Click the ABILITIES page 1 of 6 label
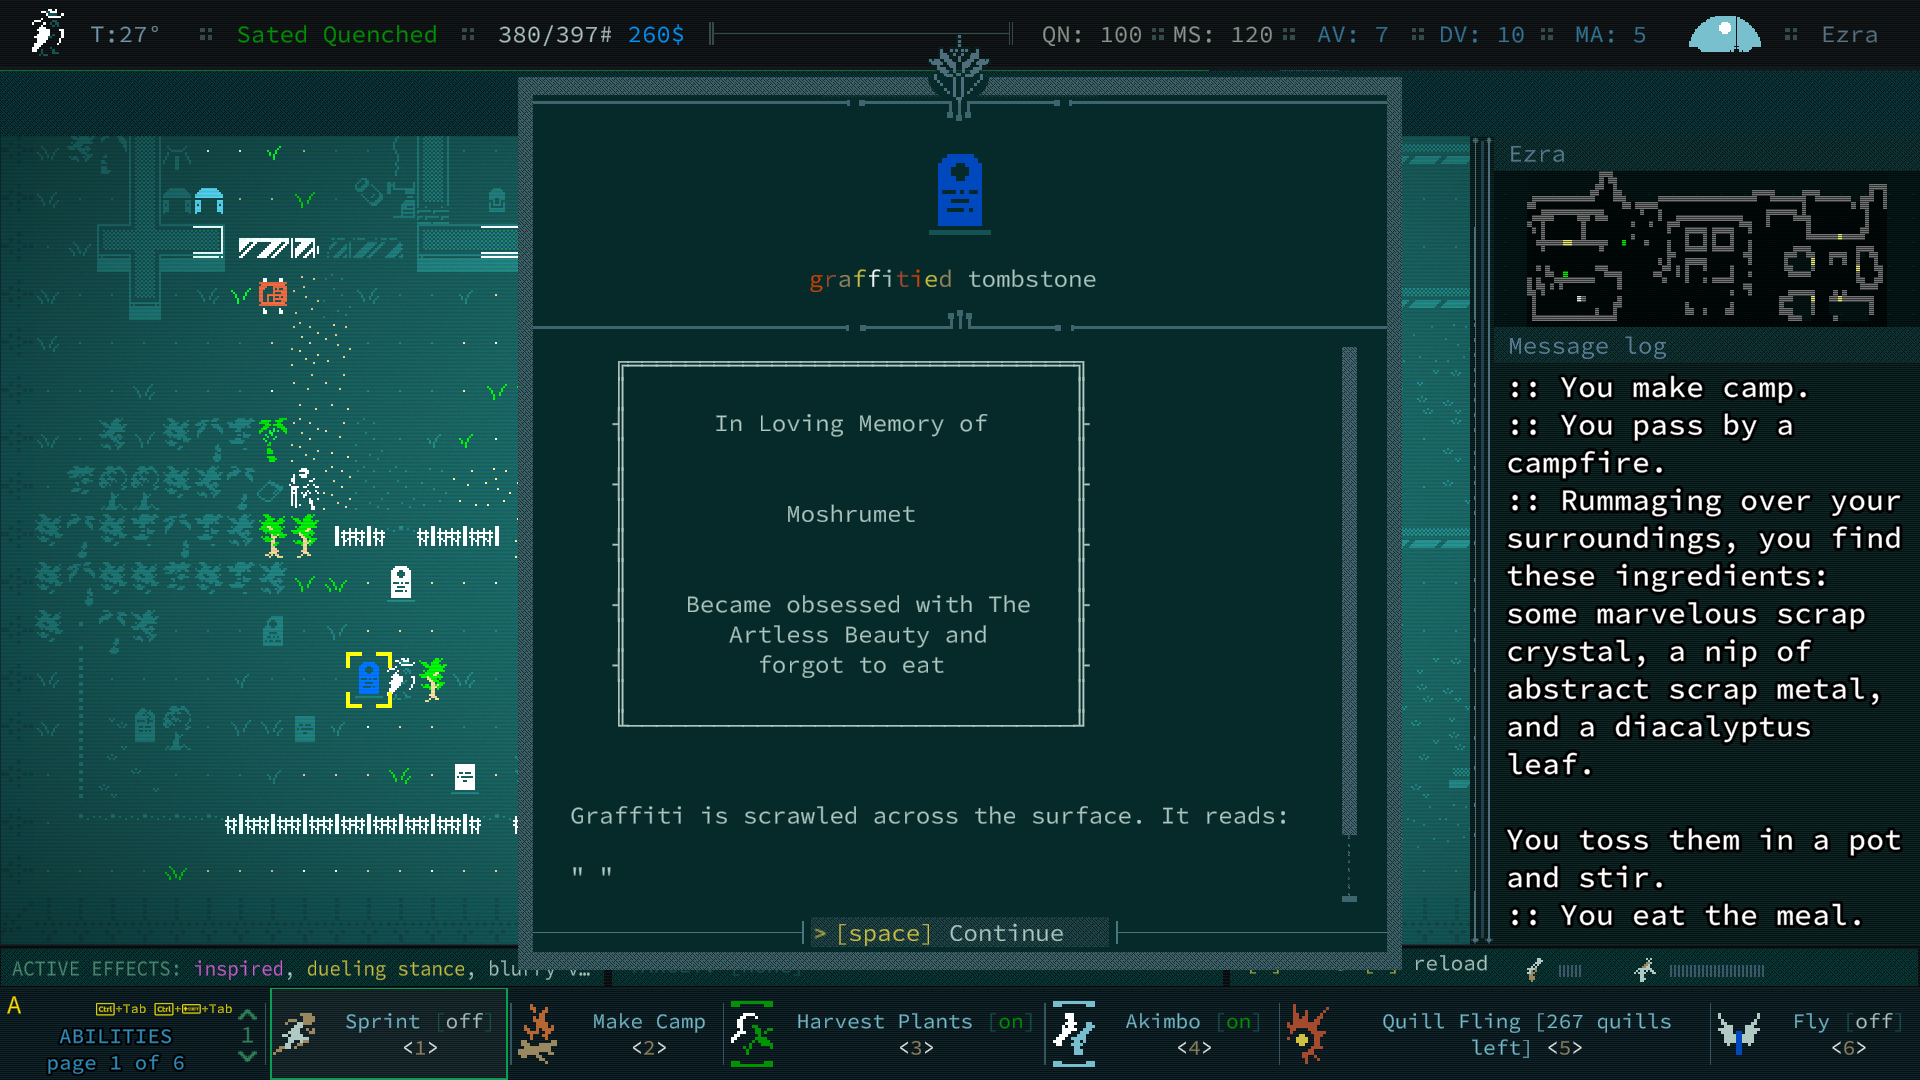The image size is (1920, 1080). (115, 1049)
